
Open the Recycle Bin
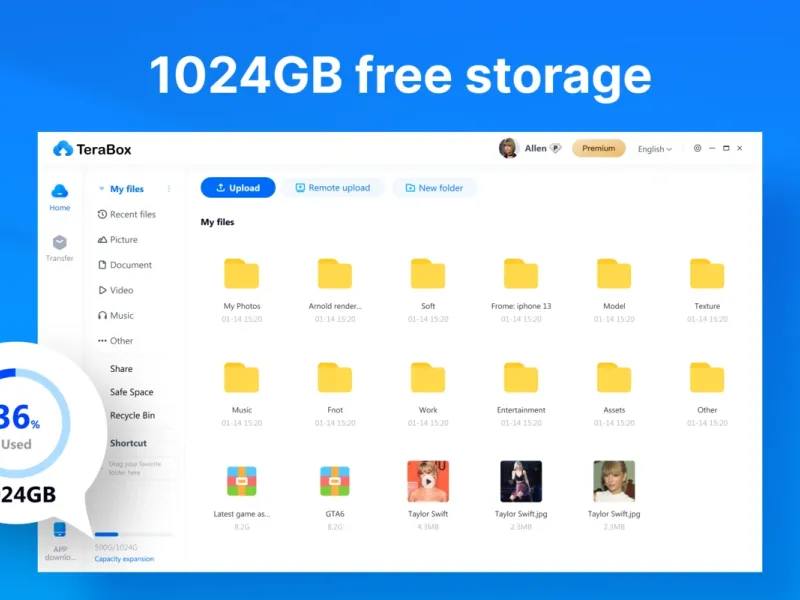coord(132,415)
